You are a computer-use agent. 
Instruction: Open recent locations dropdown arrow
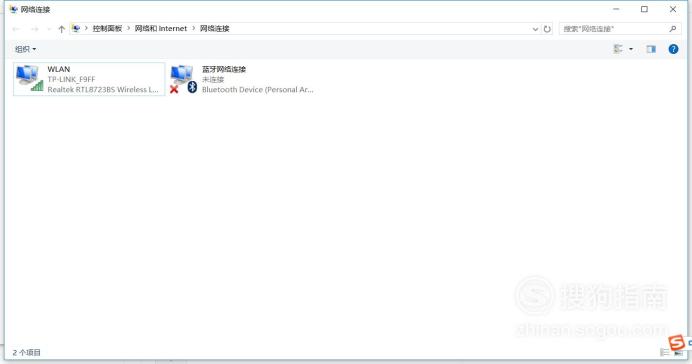[x=49, y=29]
